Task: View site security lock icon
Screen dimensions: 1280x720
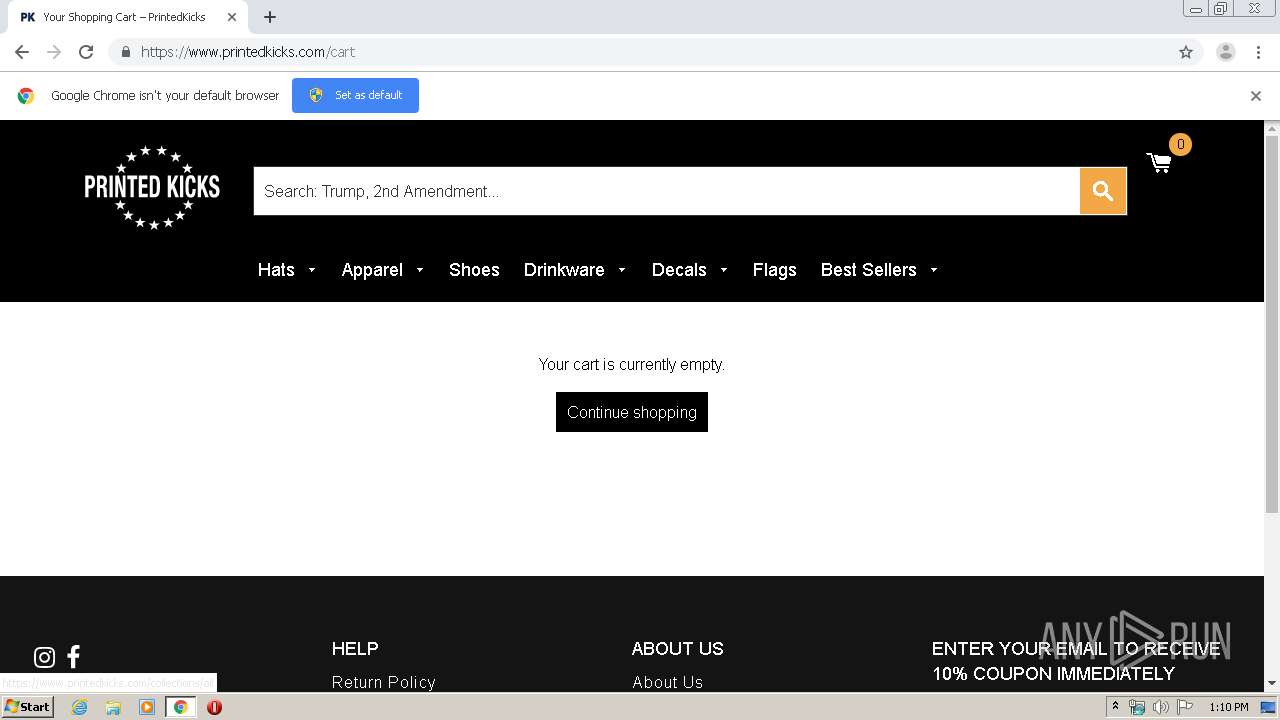Action: [125, 52]
